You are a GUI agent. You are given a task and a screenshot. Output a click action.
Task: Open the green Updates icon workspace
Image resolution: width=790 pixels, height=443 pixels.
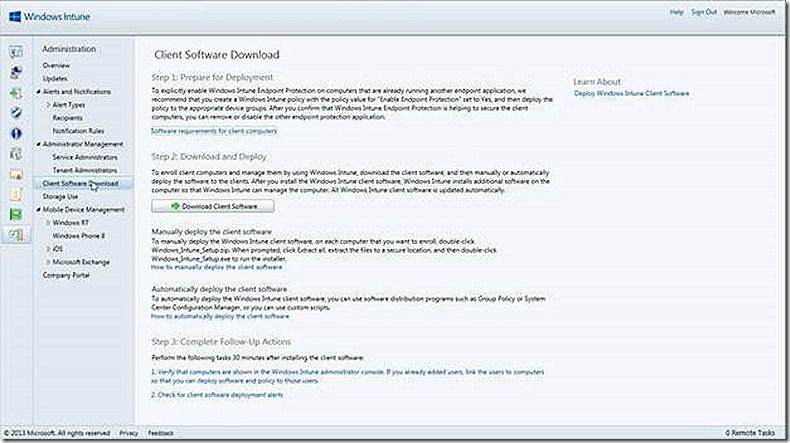click(x=16, y=93)
